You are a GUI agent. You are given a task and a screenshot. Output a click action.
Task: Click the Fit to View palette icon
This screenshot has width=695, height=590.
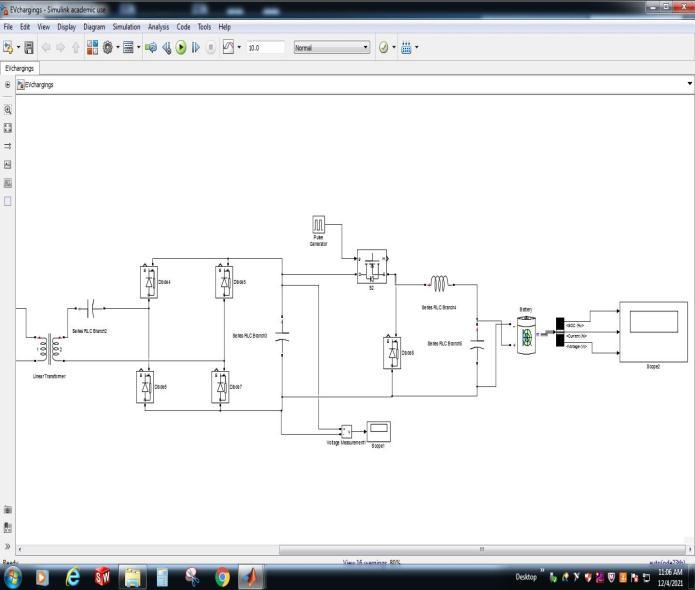[8, 128]
